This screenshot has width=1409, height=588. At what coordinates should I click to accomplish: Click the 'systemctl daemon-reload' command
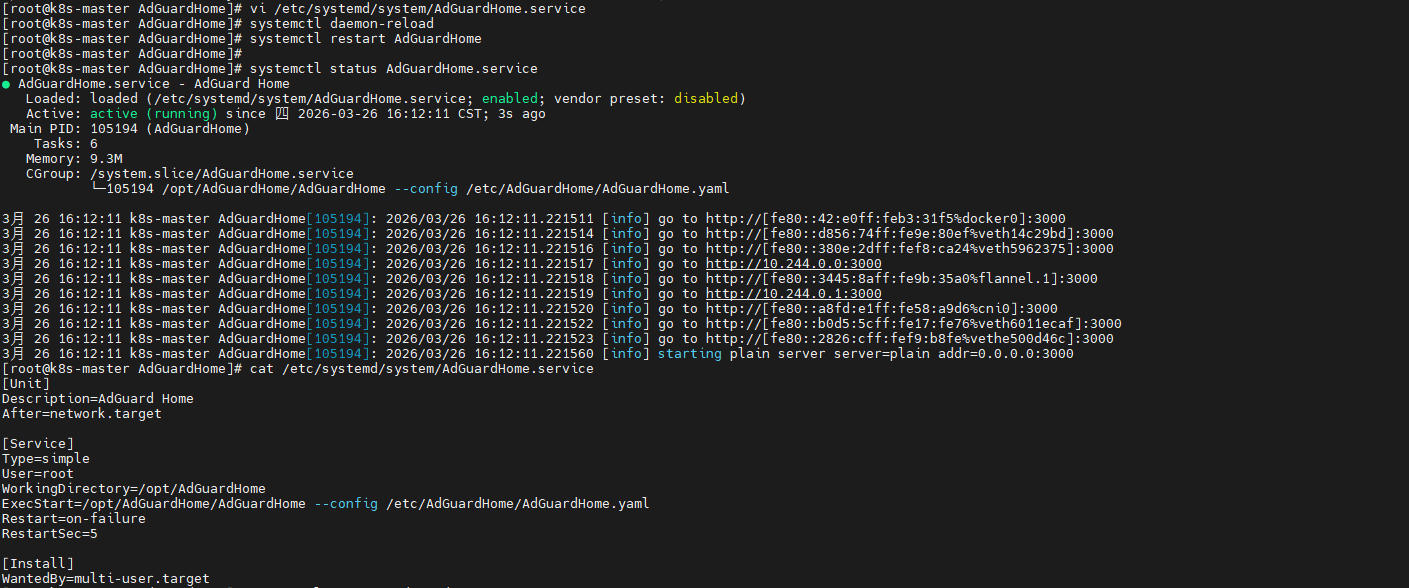(x=342, y=24)
